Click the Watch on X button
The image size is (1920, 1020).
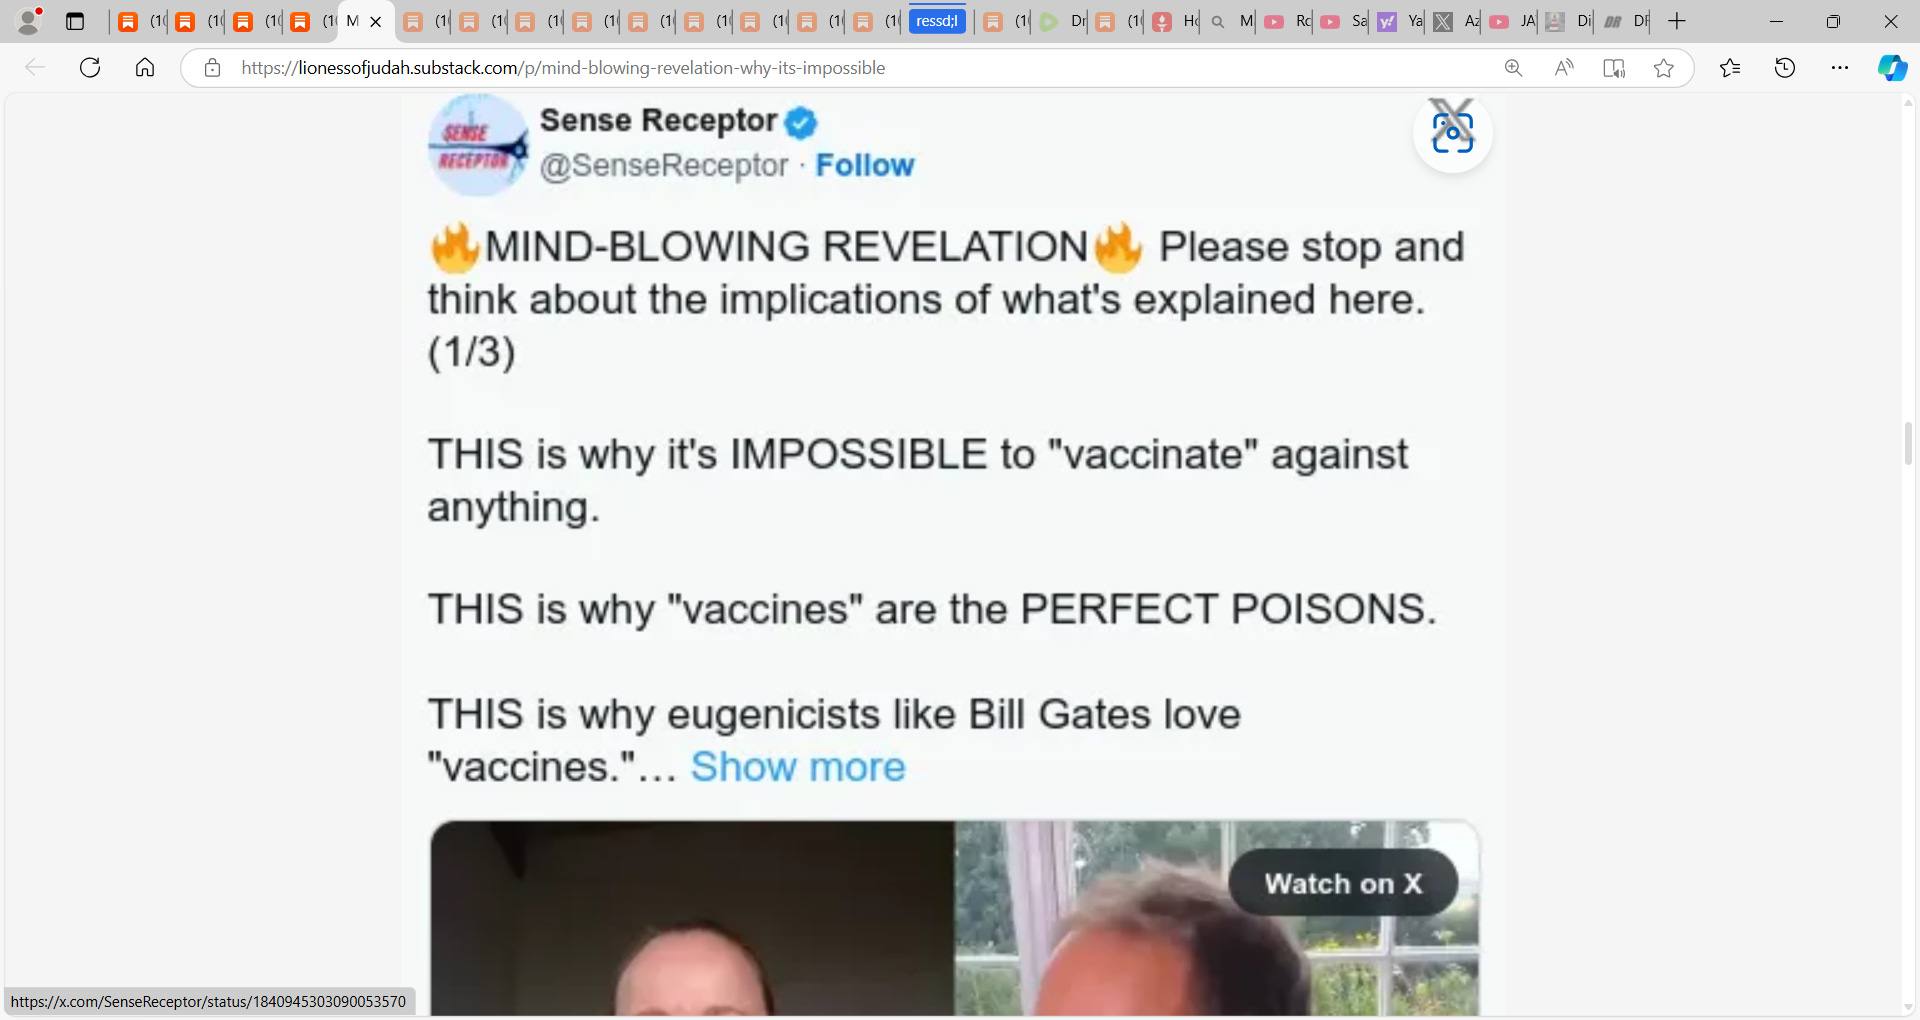pyautogui.click(x=1343, y=883)
